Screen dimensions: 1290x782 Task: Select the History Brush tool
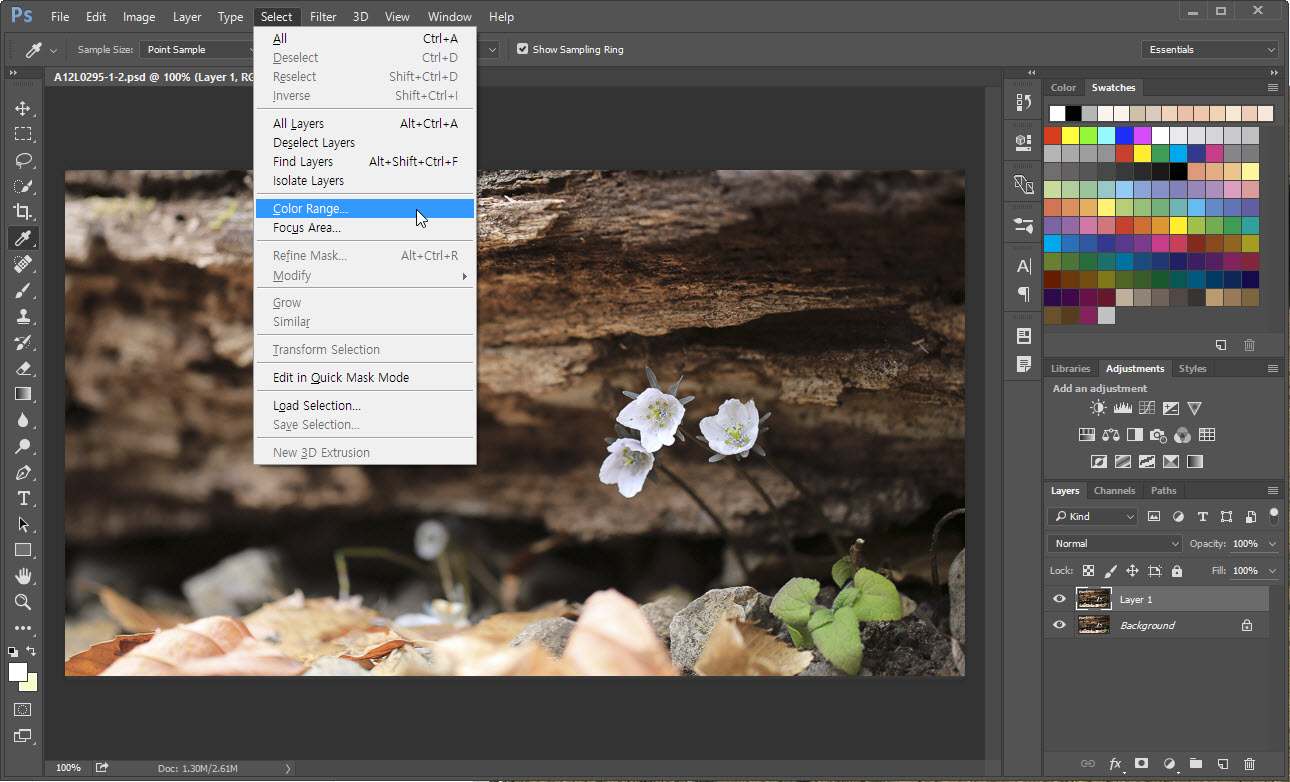(22, 342)
